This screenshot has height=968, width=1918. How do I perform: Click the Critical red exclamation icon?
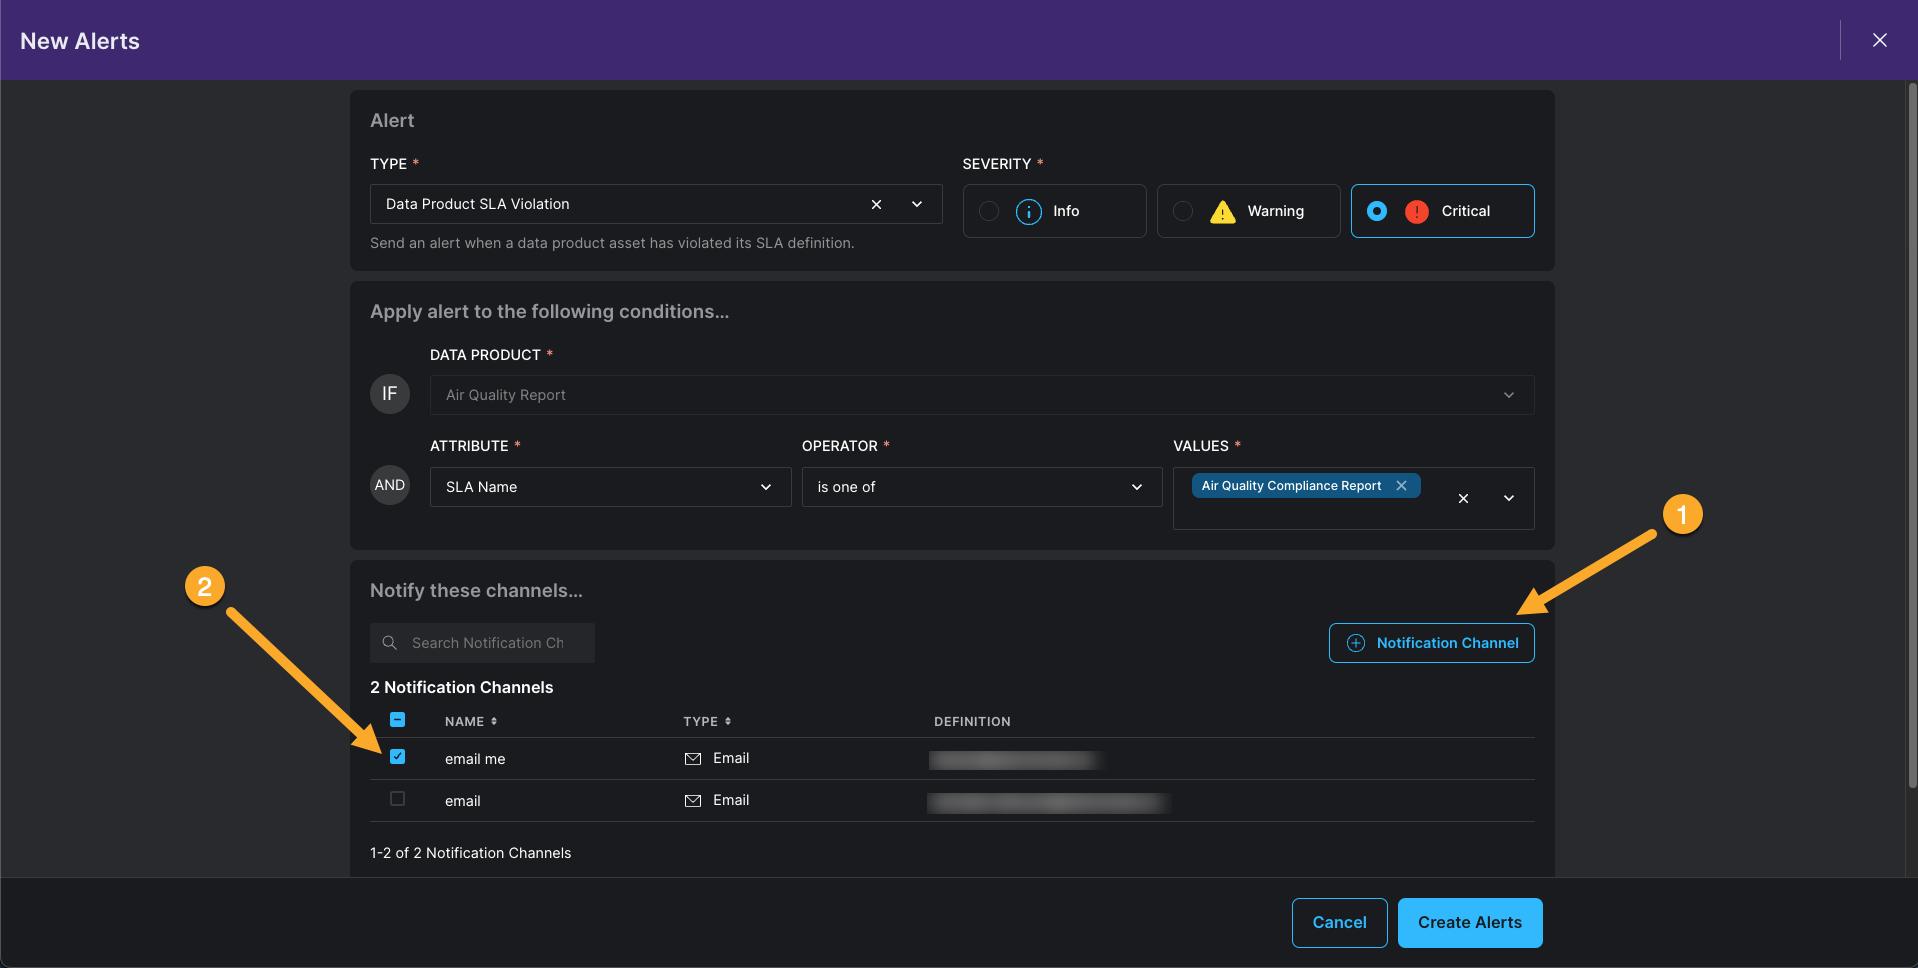tap(1416, 211)
